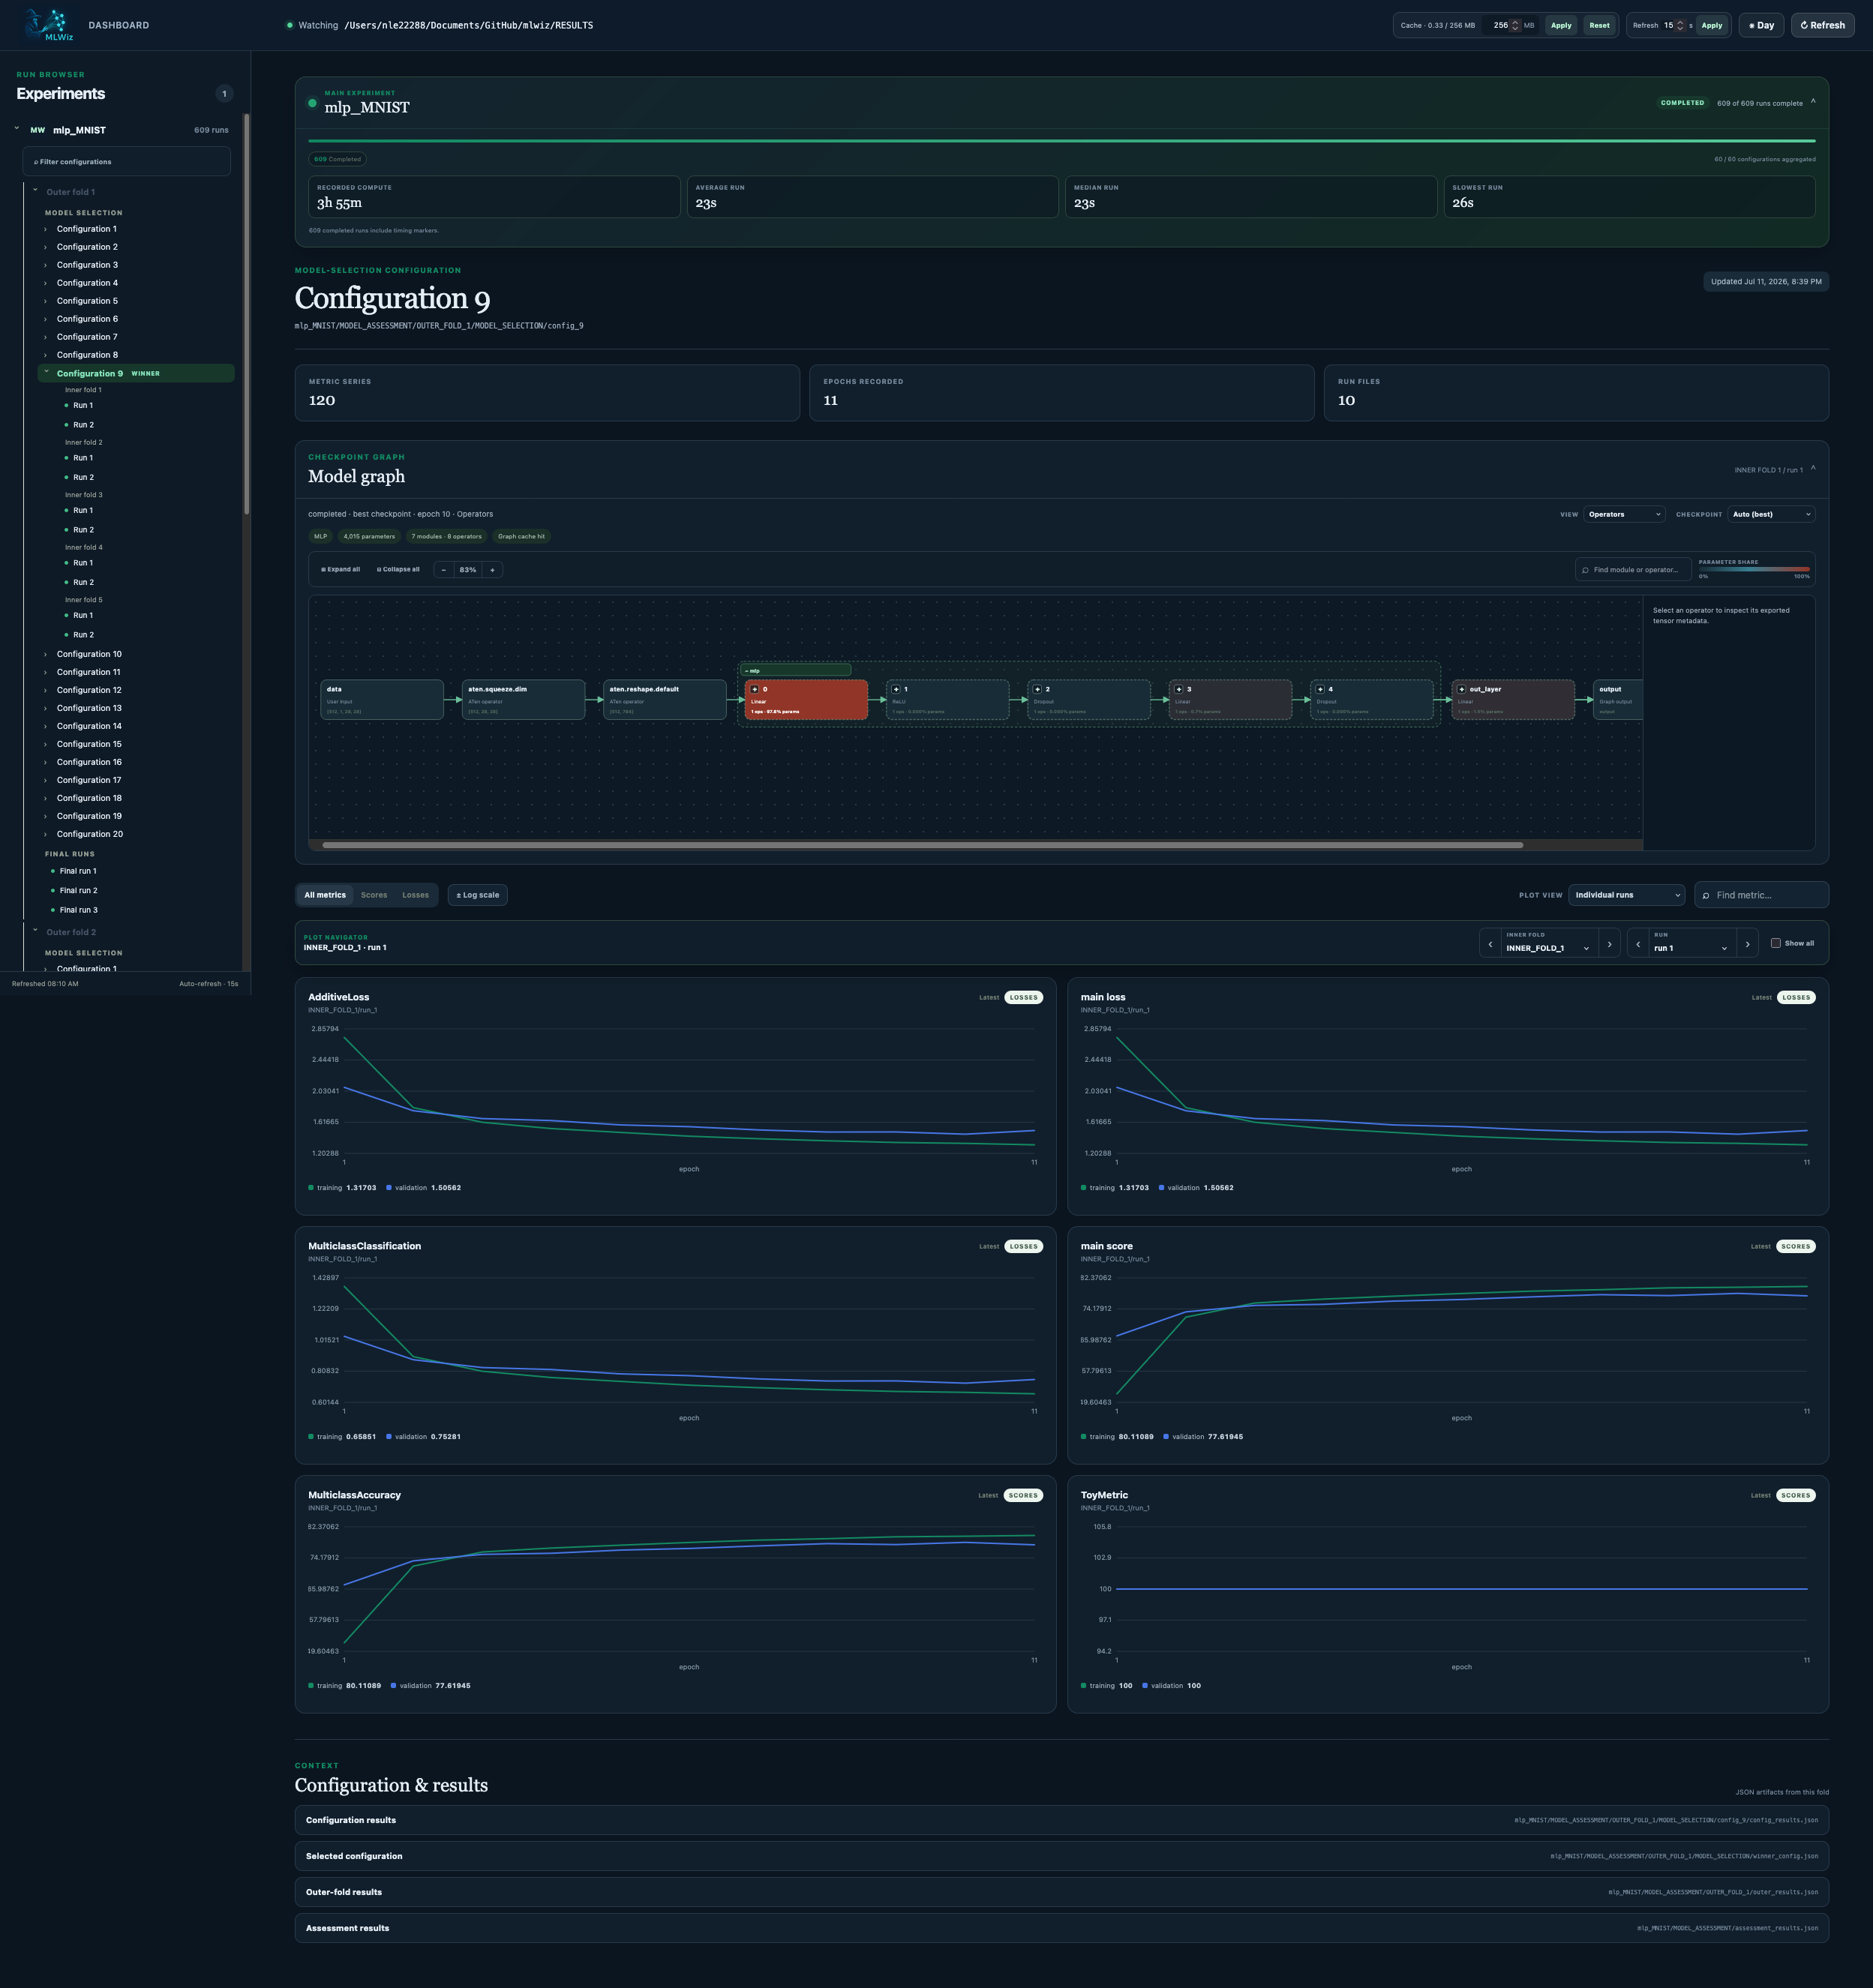This screenshot has width=1873, height=1988.
Task: Click the 83% zoom level indicator
Action: pyautogui.click(x=468, y=569)
